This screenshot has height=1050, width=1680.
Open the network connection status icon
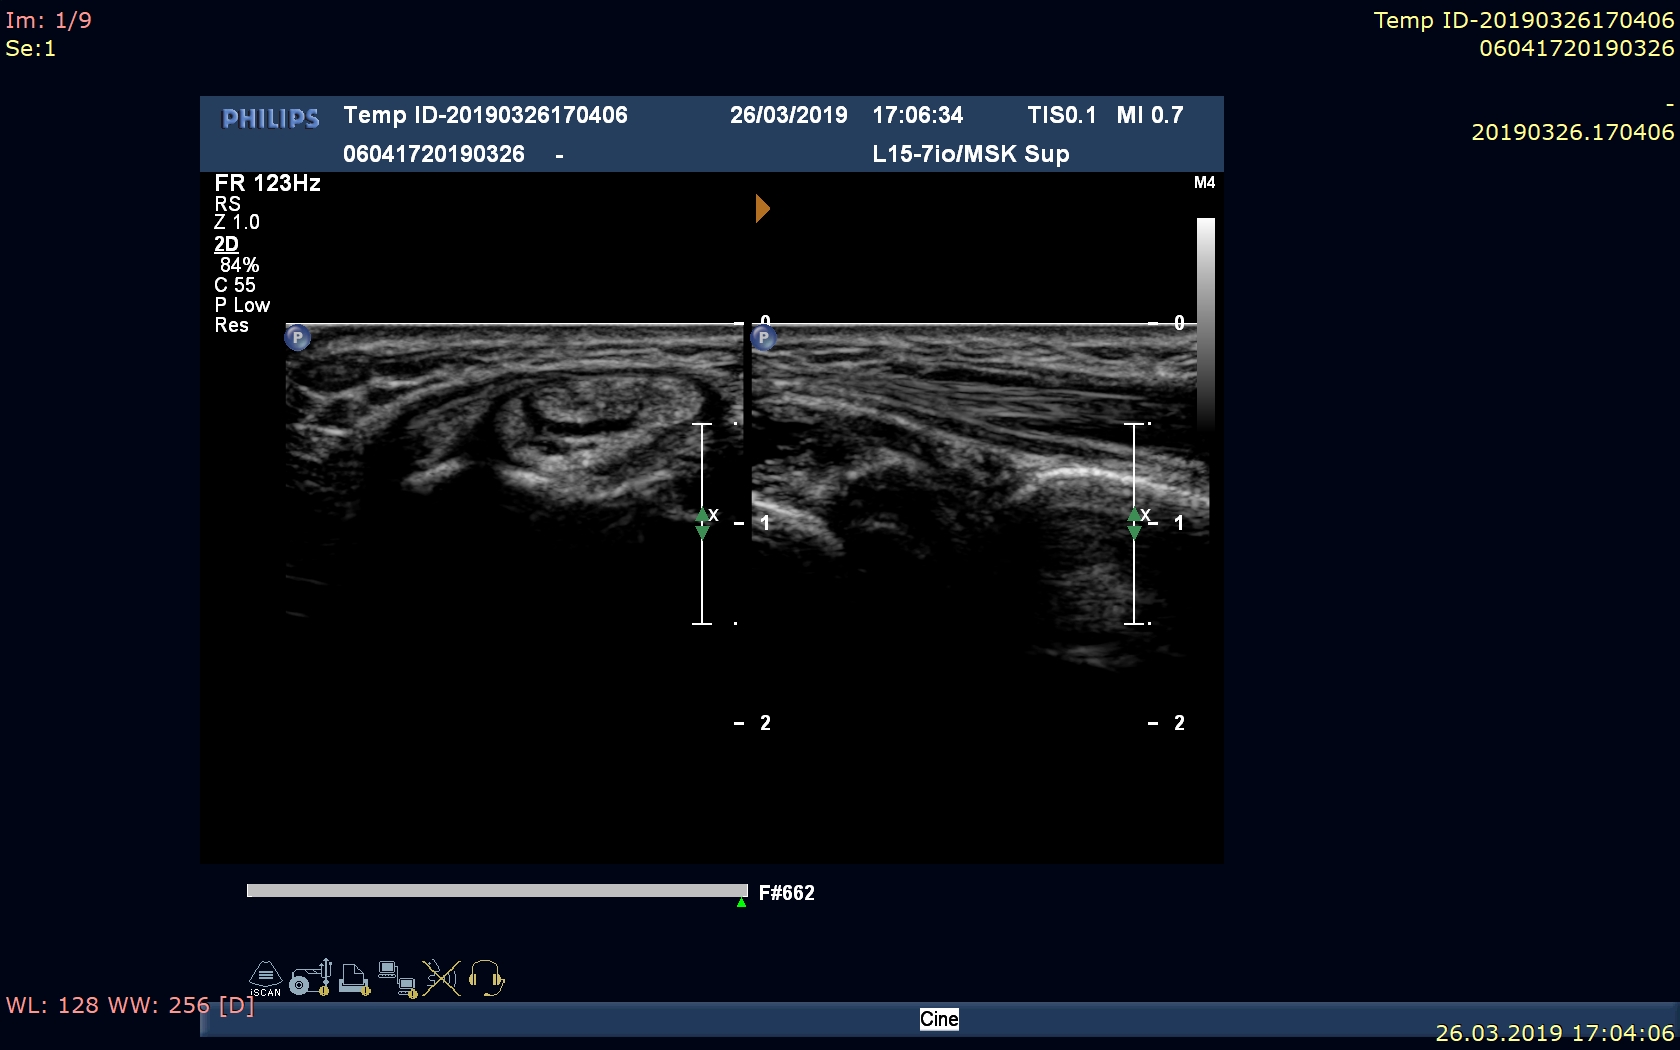(397, 979)
